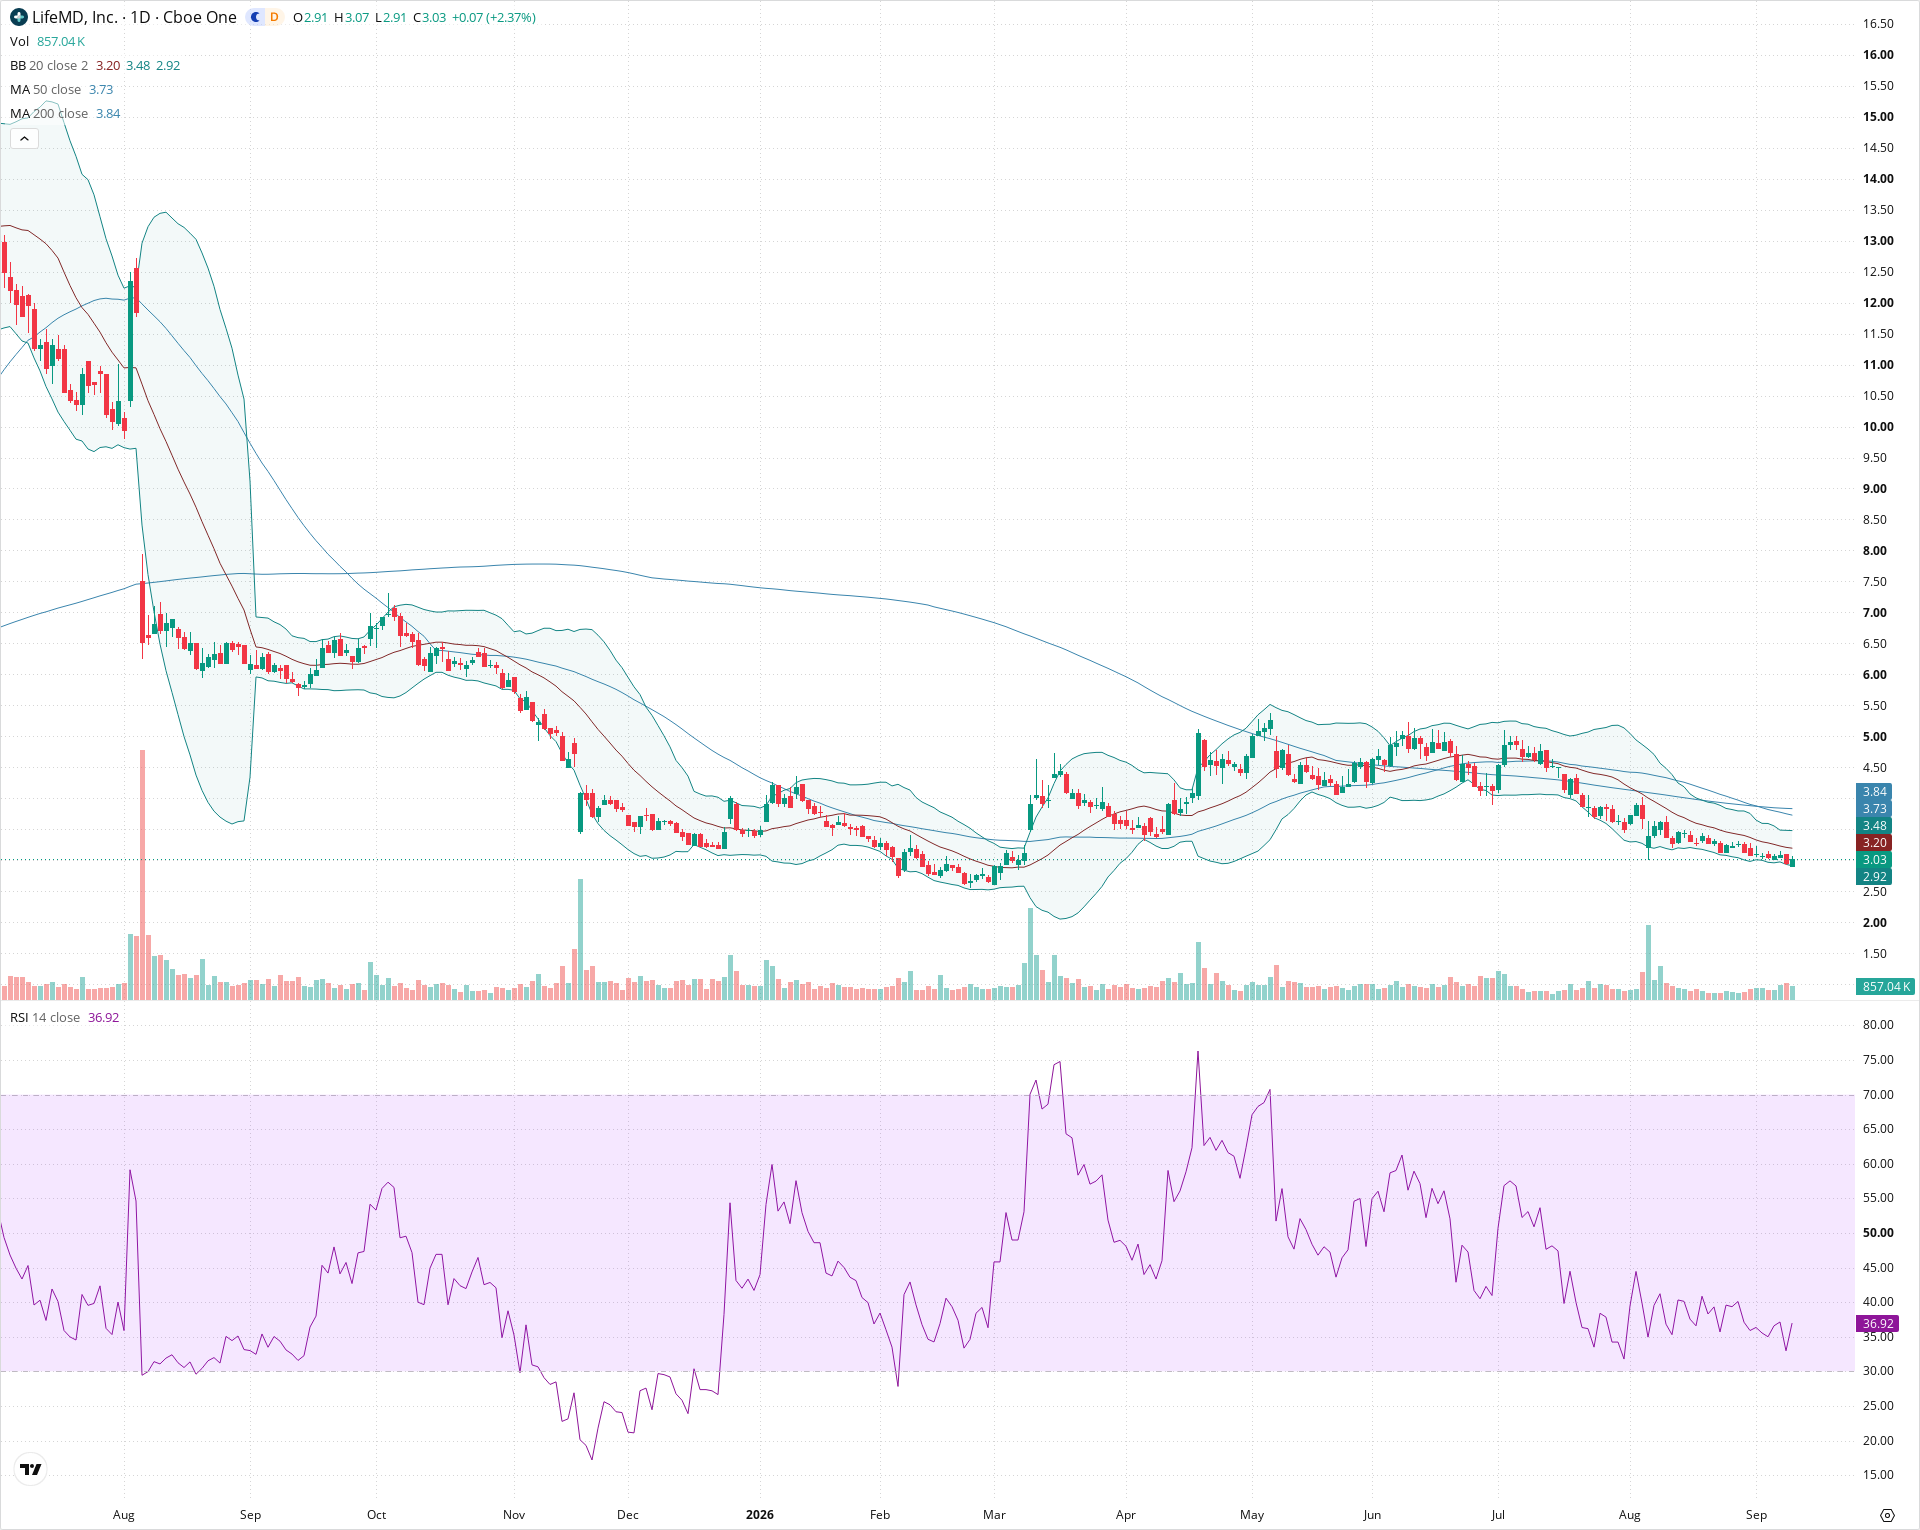Image resolution: width=1920 pixels, height=1530 pixels.
Task: Click the 10.00 price axis tick
Action: (x=1877, y=426)
